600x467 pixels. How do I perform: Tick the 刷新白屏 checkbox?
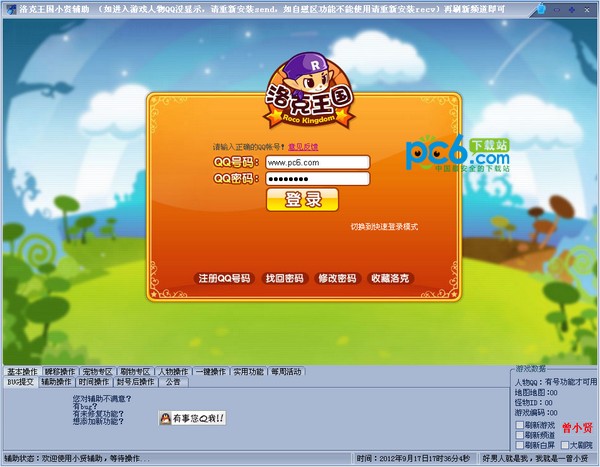click(520, 445)
